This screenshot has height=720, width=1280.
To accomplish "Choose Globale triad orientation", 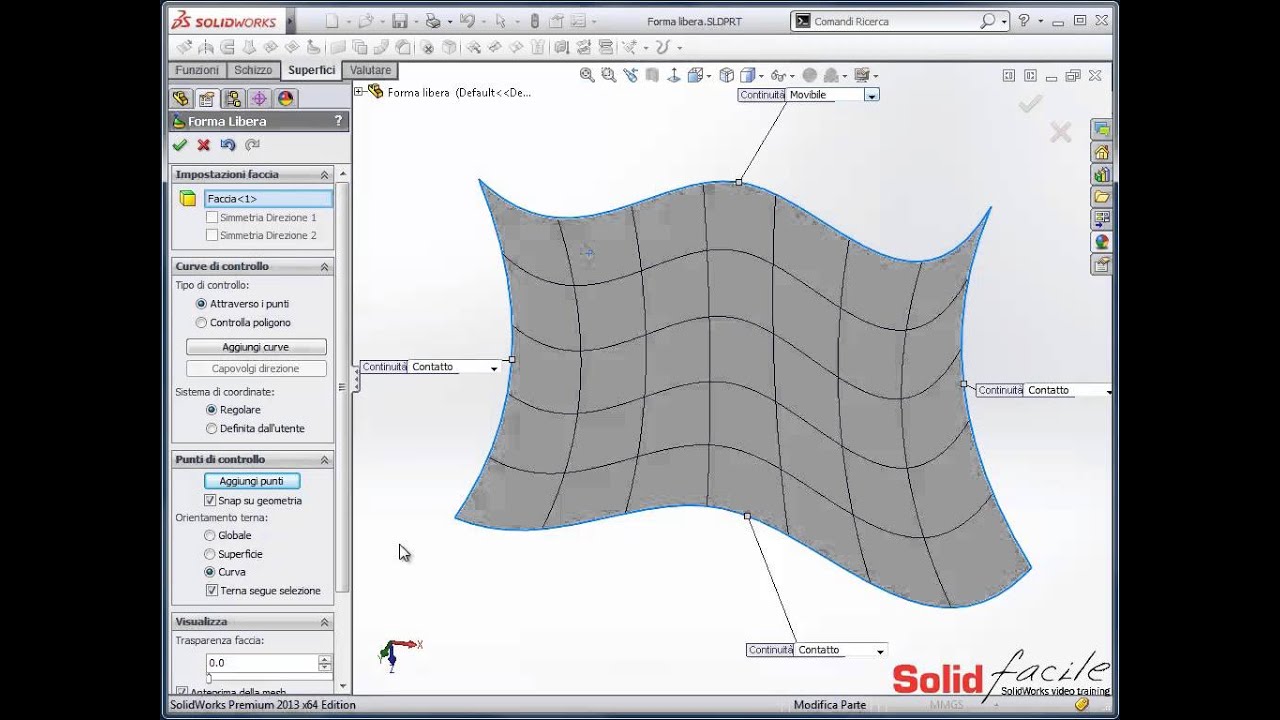I will point(209,535).
